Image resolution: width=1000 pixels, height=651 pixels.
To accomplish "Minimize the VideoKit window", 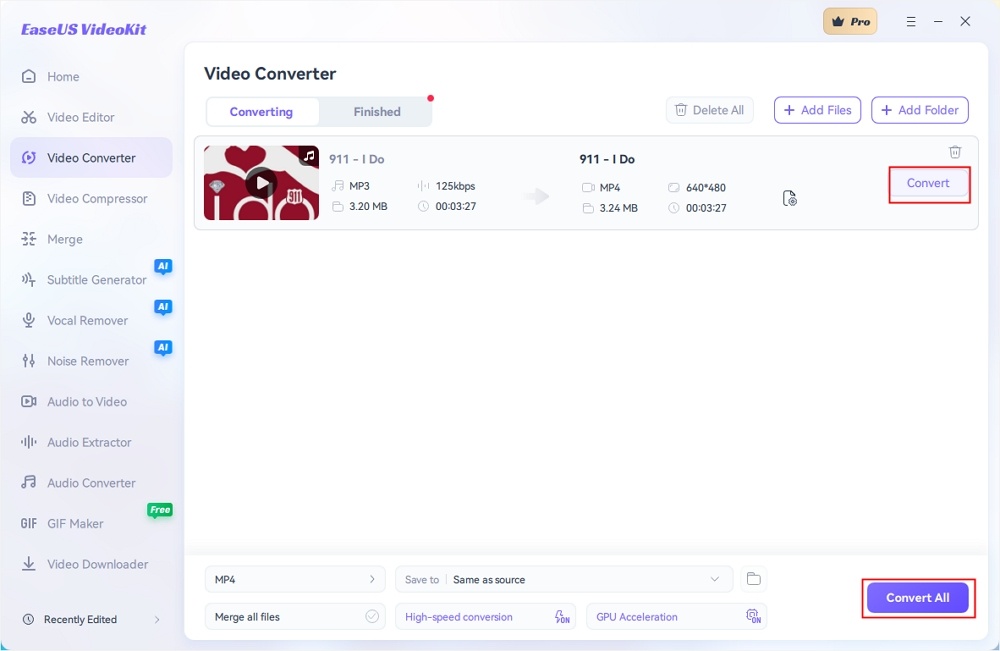I will pyautogui.click(x=938, y=22).
